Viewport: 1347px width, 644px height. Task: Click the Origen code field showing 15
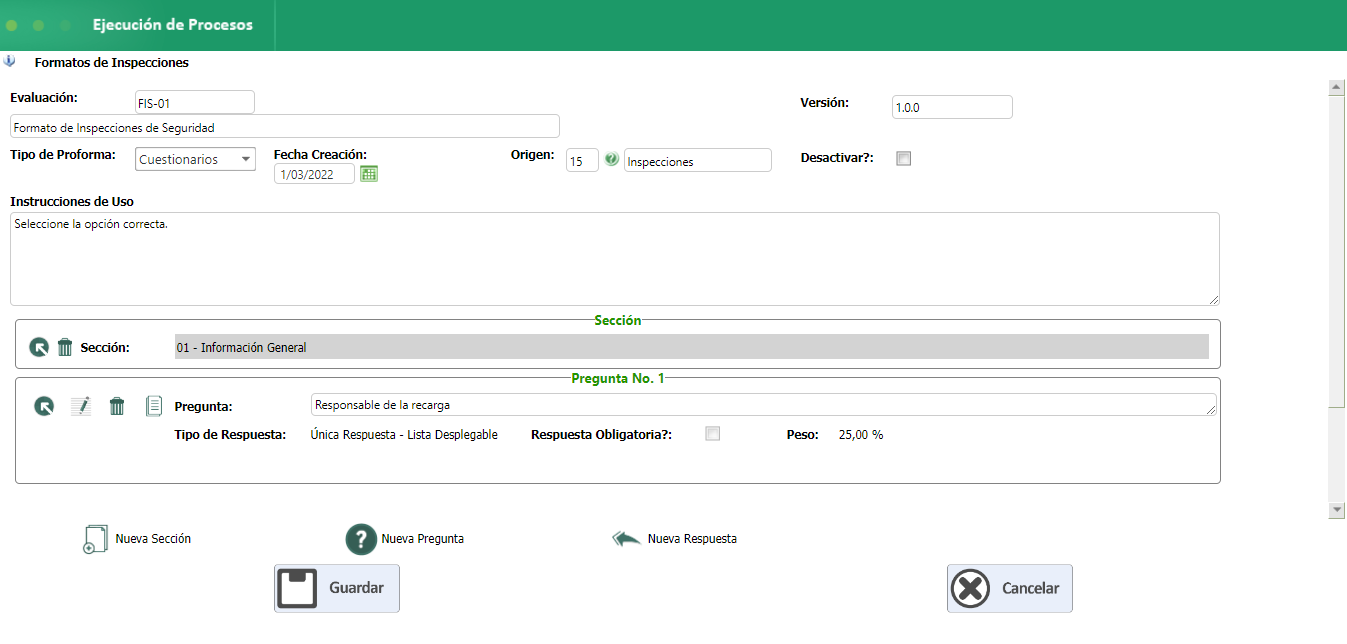(x=582, y=160)
